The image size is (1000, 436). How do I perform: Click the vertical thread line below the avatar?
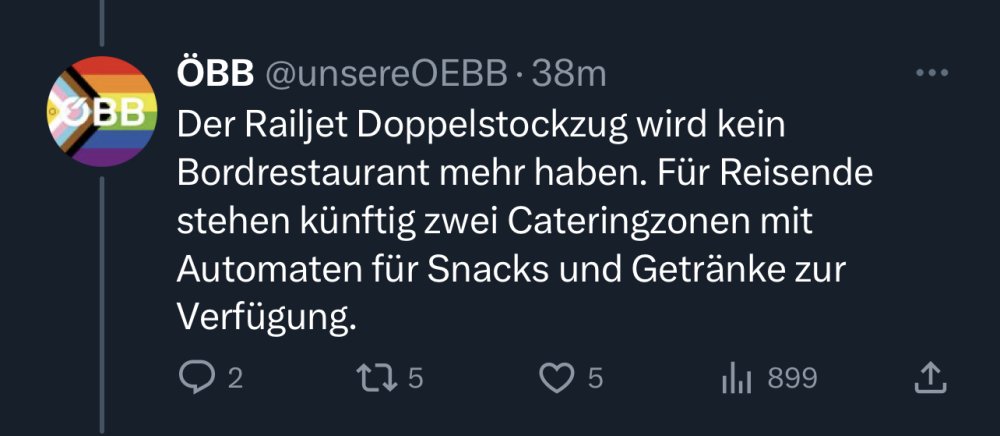[101, 300]
